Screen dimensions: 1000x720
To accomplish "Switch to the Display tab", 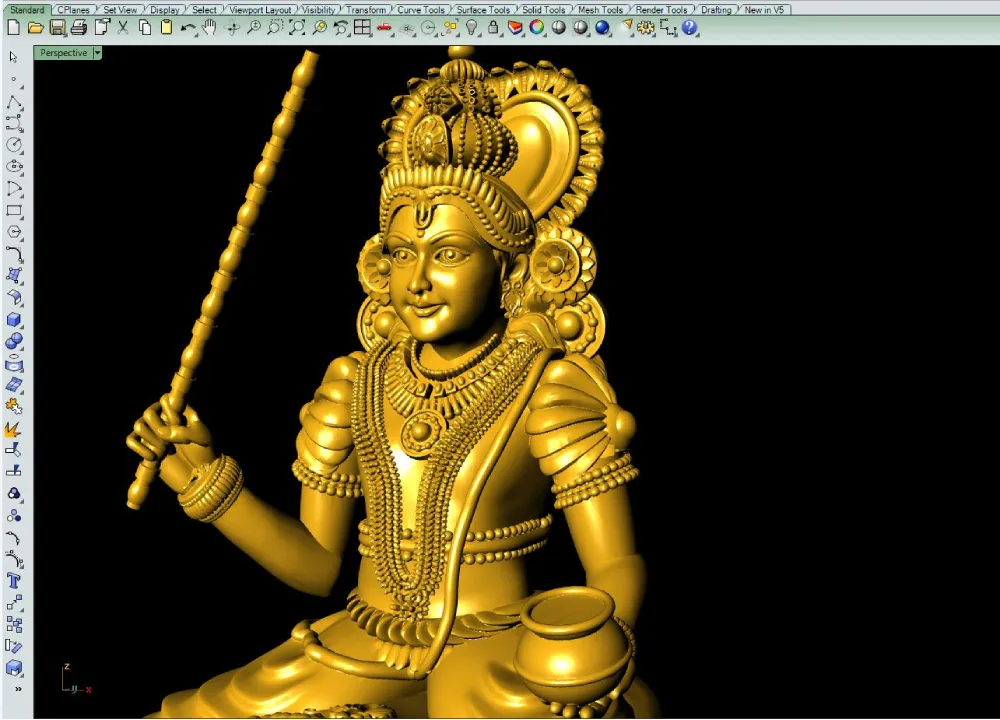I will click(x=165, y=10).
